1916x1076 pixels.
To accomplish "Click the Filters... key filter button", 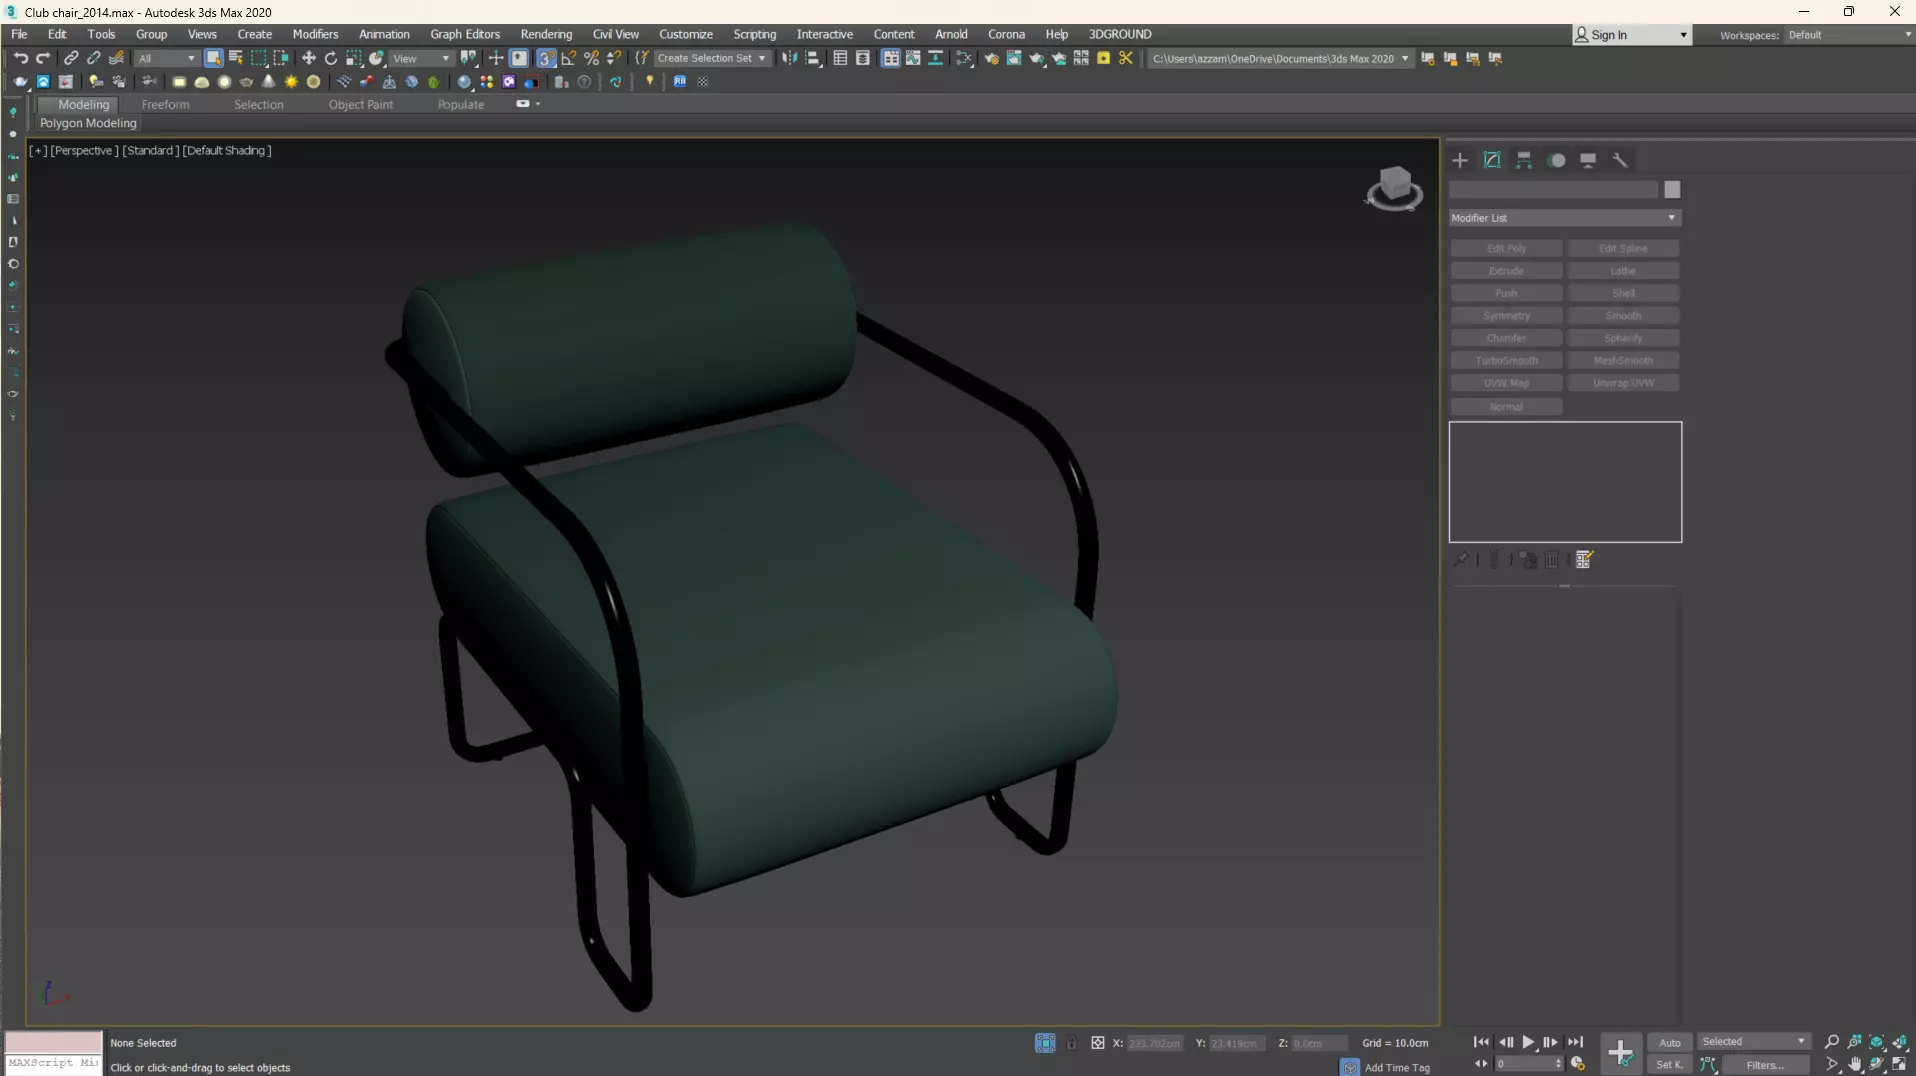I will (1765, 1065).
